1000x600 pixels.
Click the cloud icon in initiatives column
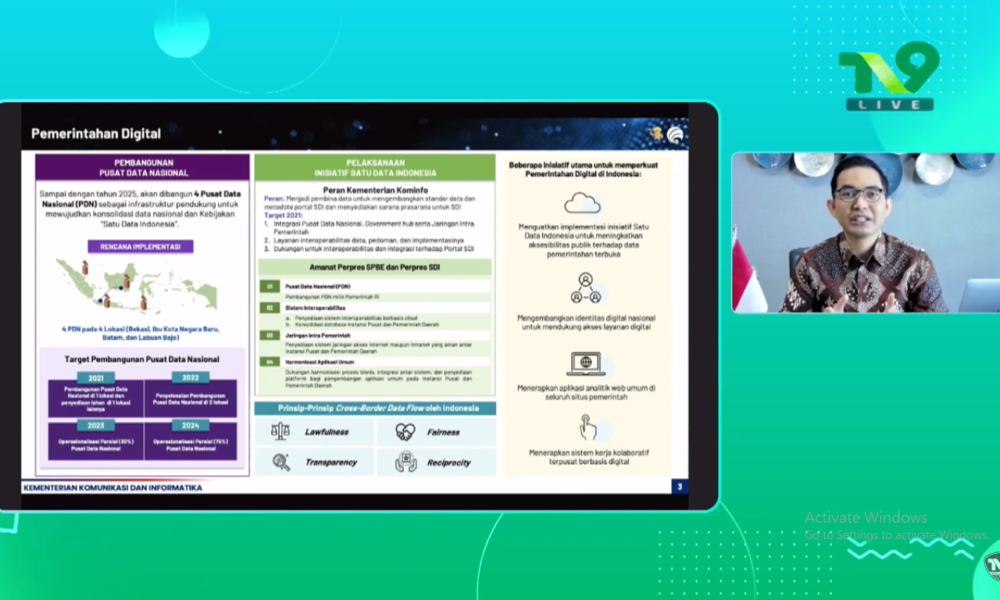point(582,203)
